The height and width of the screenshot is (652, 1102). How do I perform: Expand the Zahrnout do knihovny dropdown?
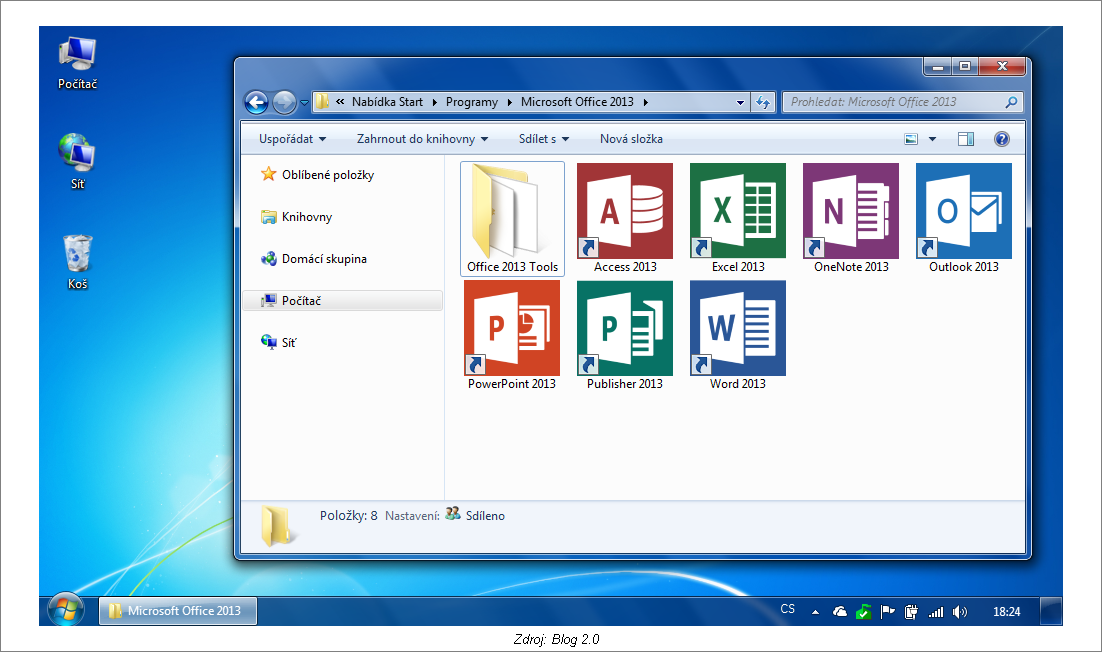(x=422, y=139)
